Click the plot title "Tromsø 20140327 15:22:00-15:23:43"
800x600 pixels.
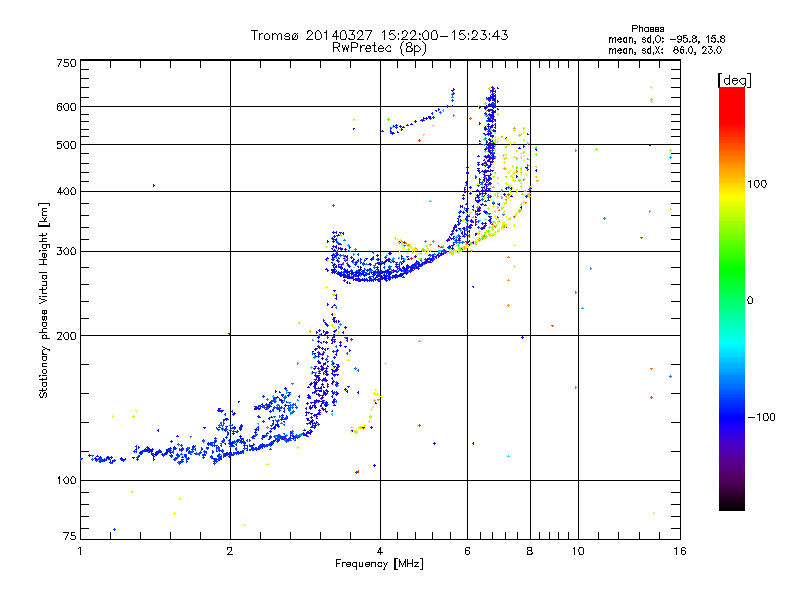click(379, 35)
